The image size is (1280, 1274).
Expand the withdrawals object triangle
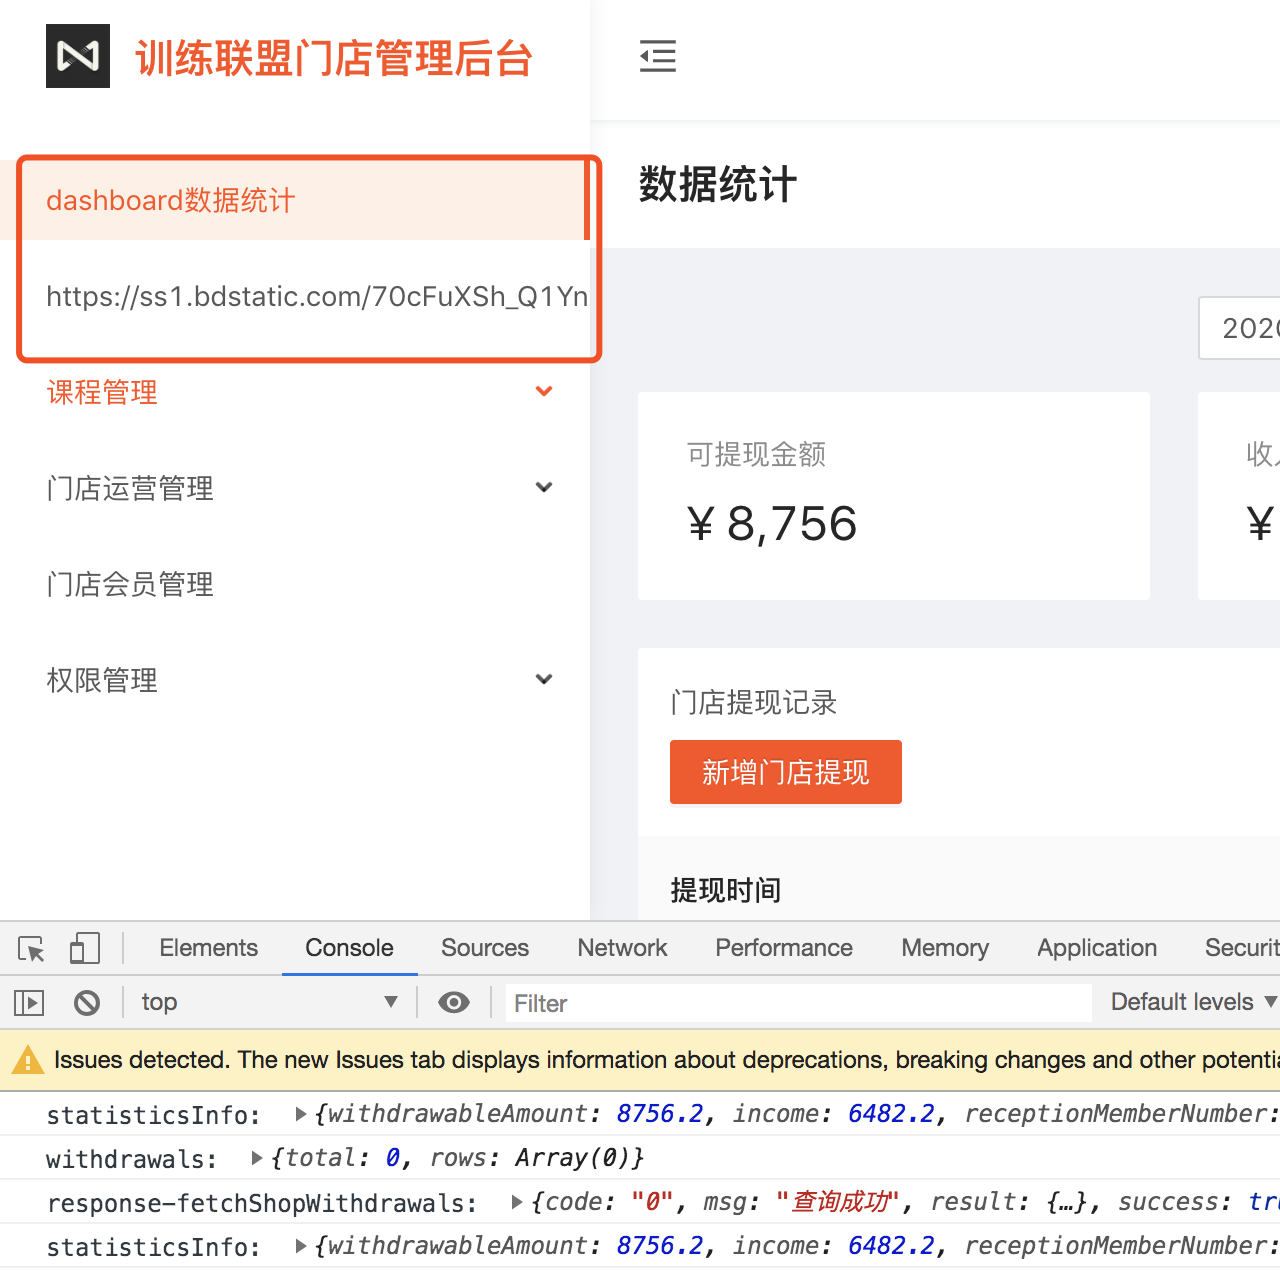click(x=257, y=1158)
